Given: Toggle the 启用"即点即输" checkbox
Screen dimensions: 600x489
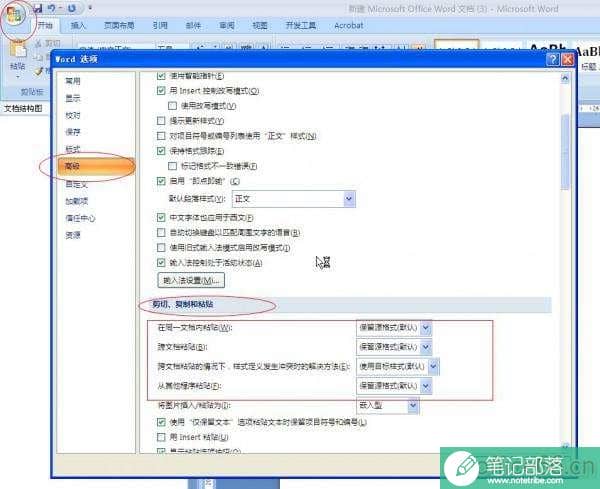Looking at the screenshot, I should 161,181.
